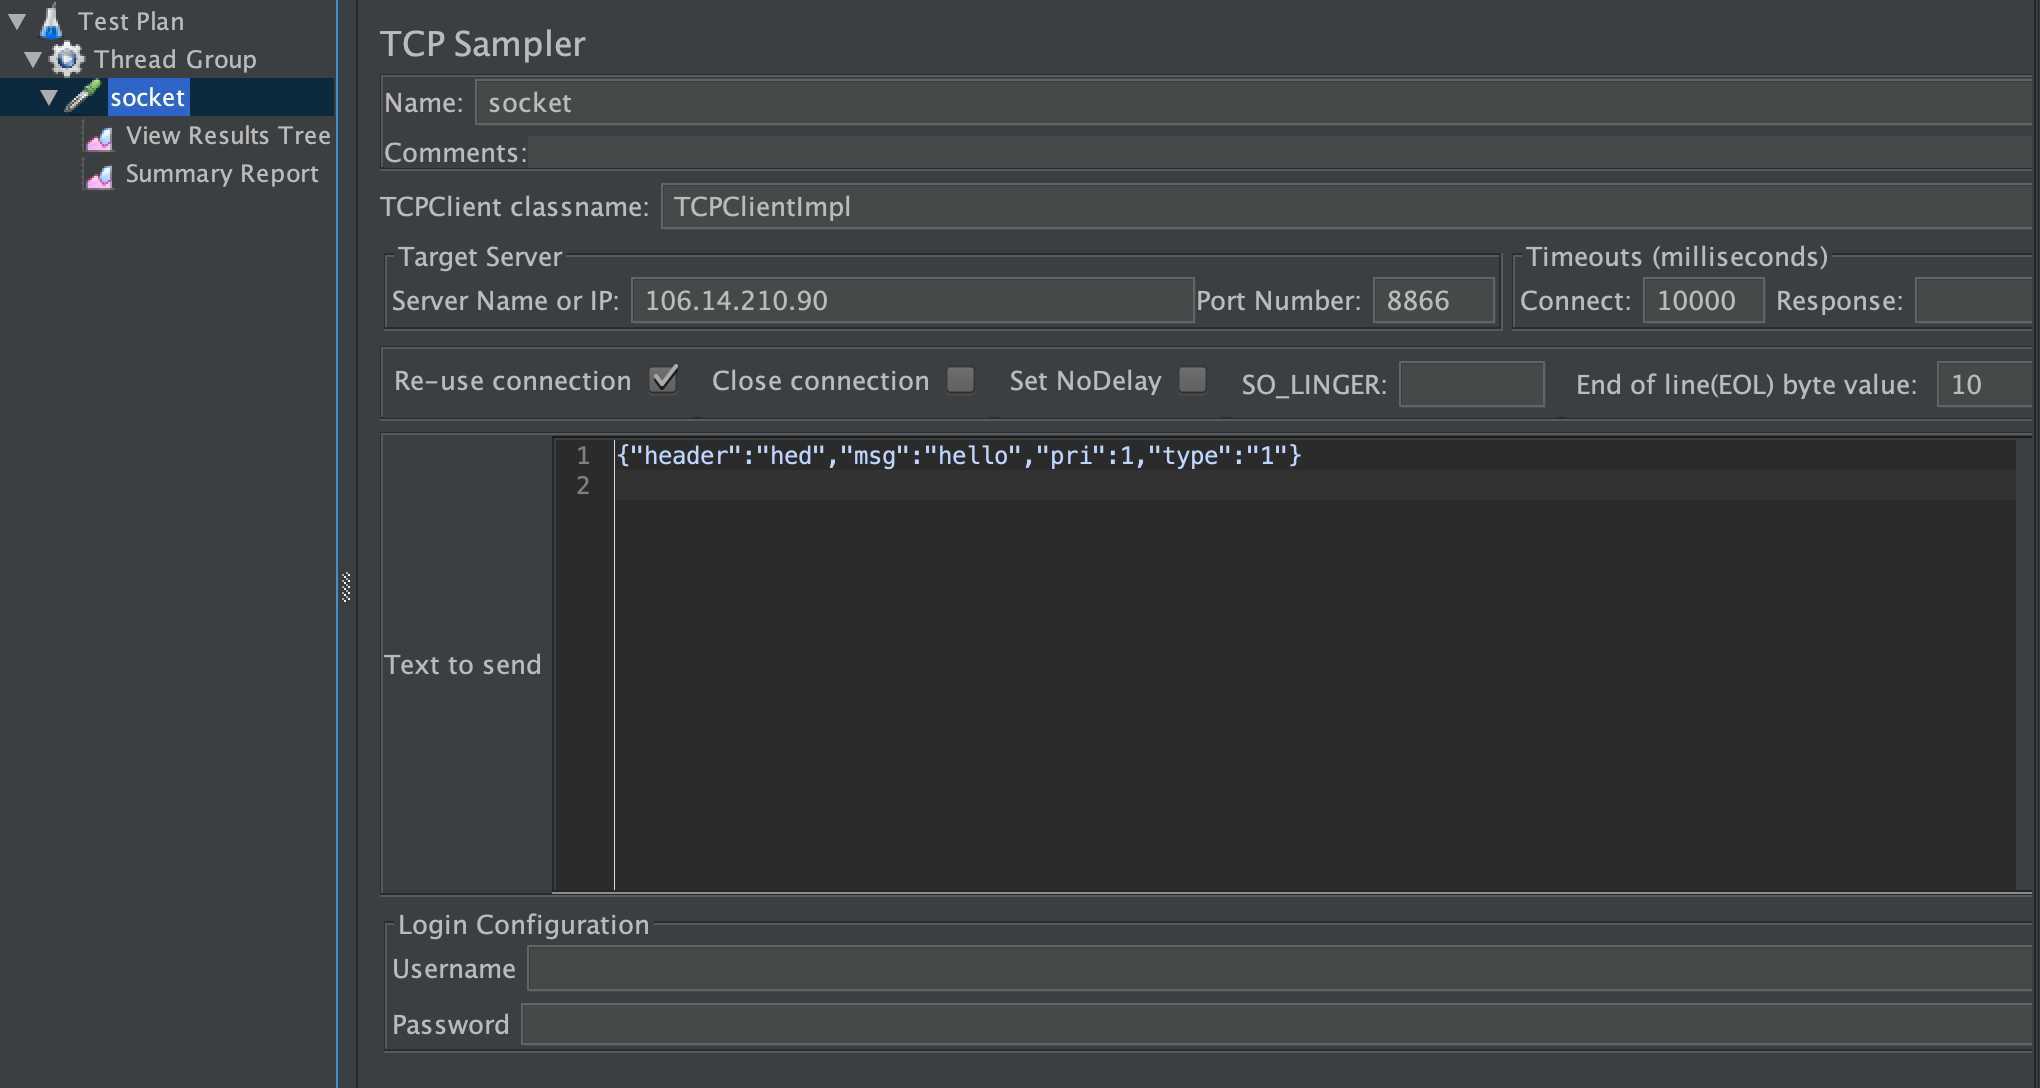The width and height of the screenshot is (2040, 1088).
Task: Click the JSON text on line 1
Action: tap(959, 456)
